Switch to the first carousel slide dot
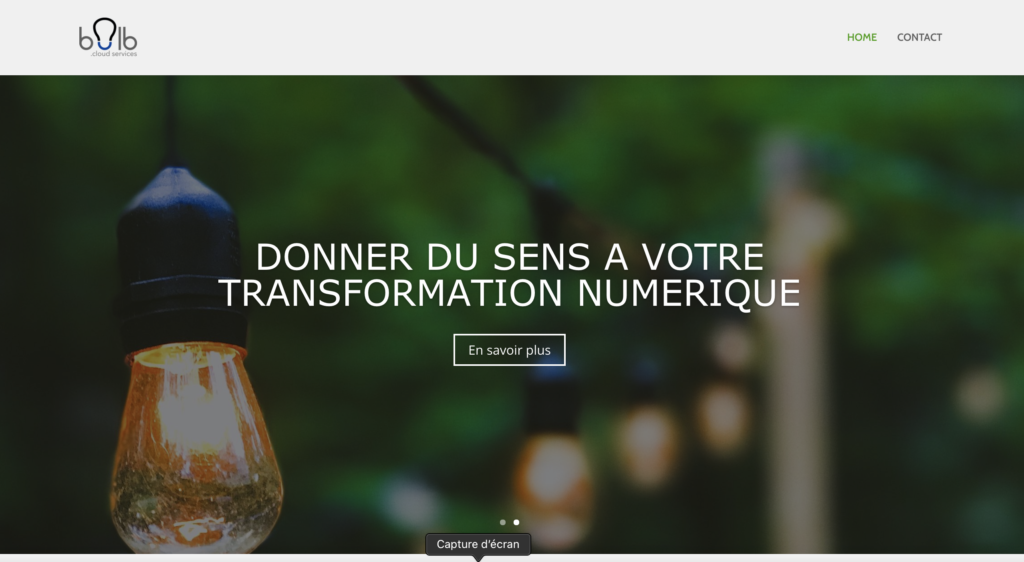Screen dimensions: 1024x562 [502, 522]
